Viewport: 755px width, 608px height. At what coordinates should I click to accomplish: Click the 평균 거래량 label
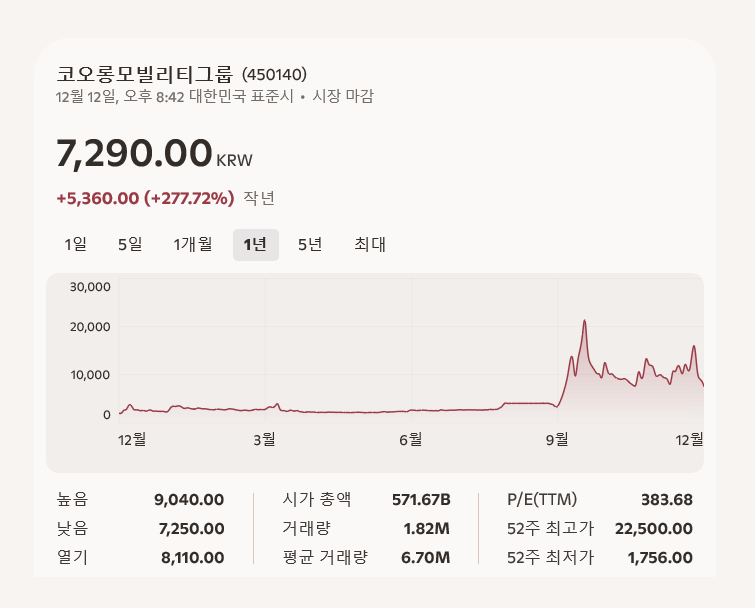coord(325,557)
